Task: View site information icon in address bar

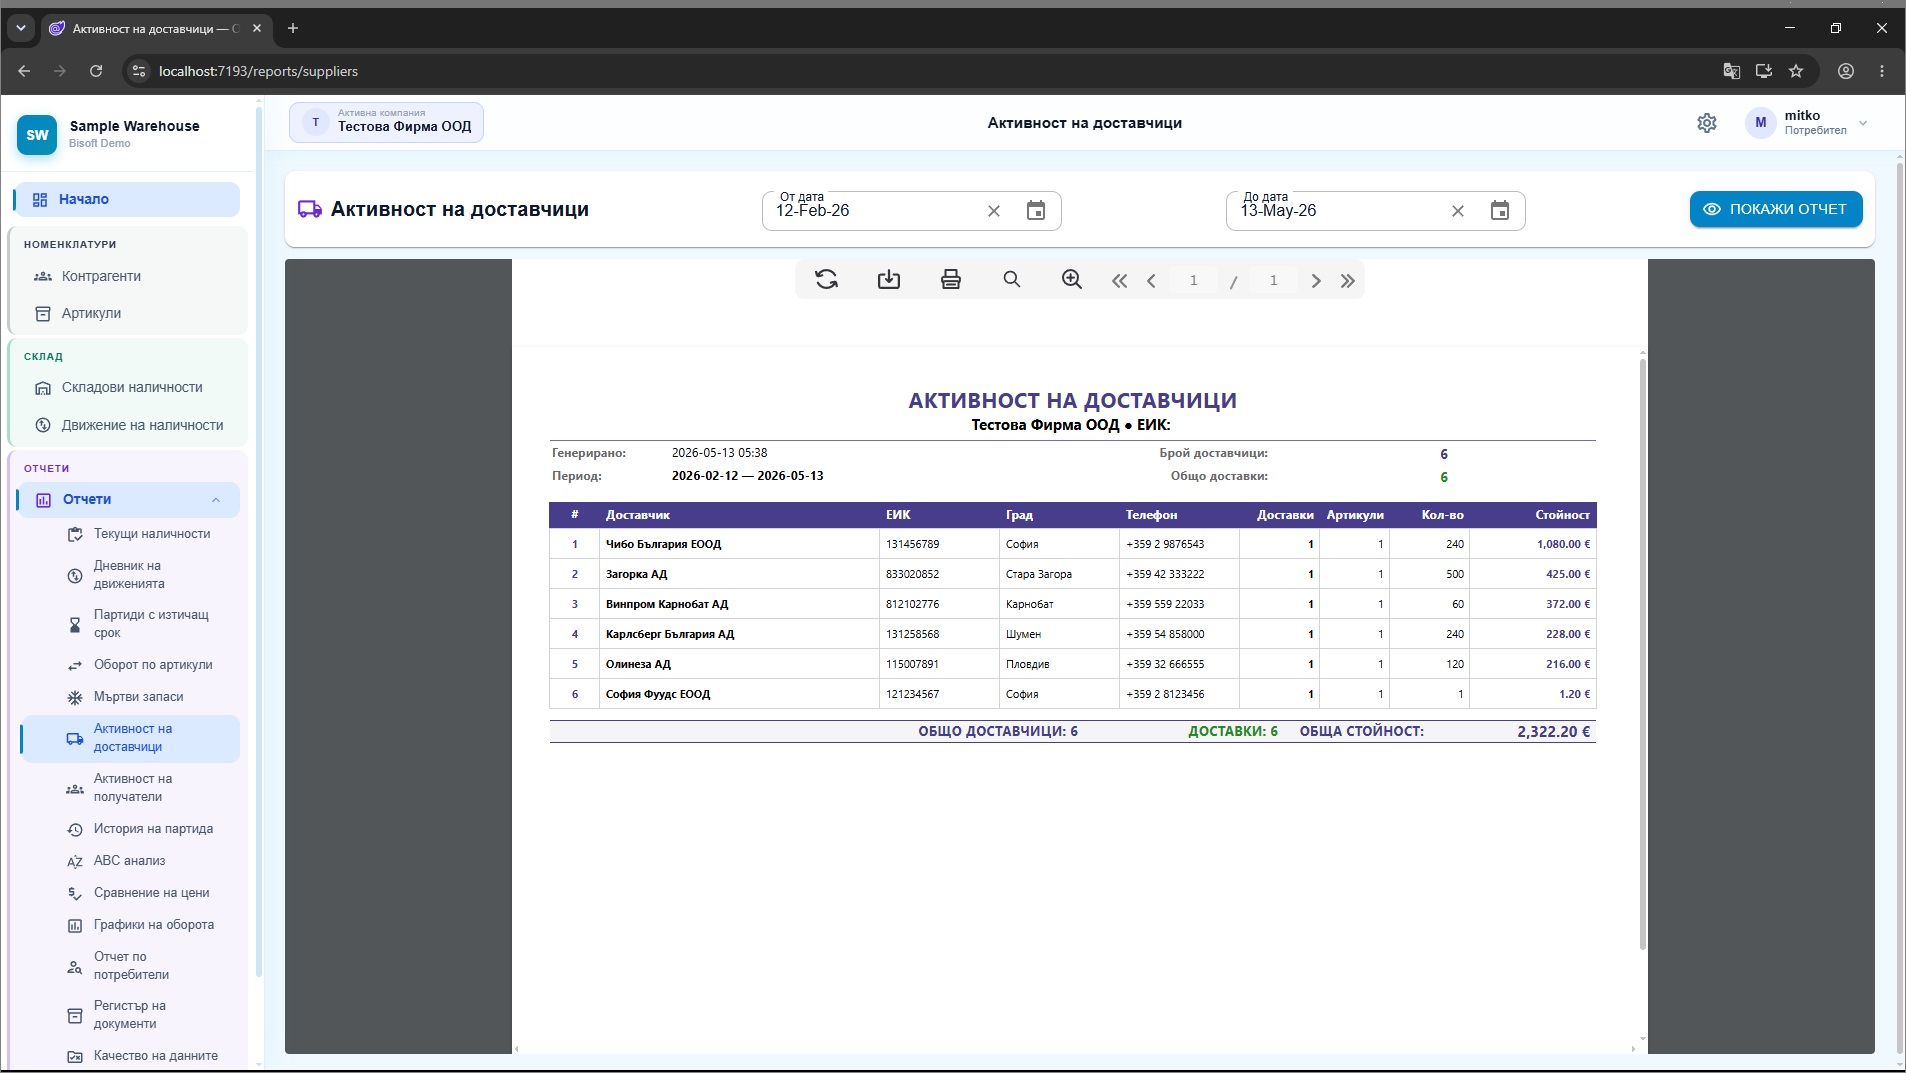Action: 139,71
